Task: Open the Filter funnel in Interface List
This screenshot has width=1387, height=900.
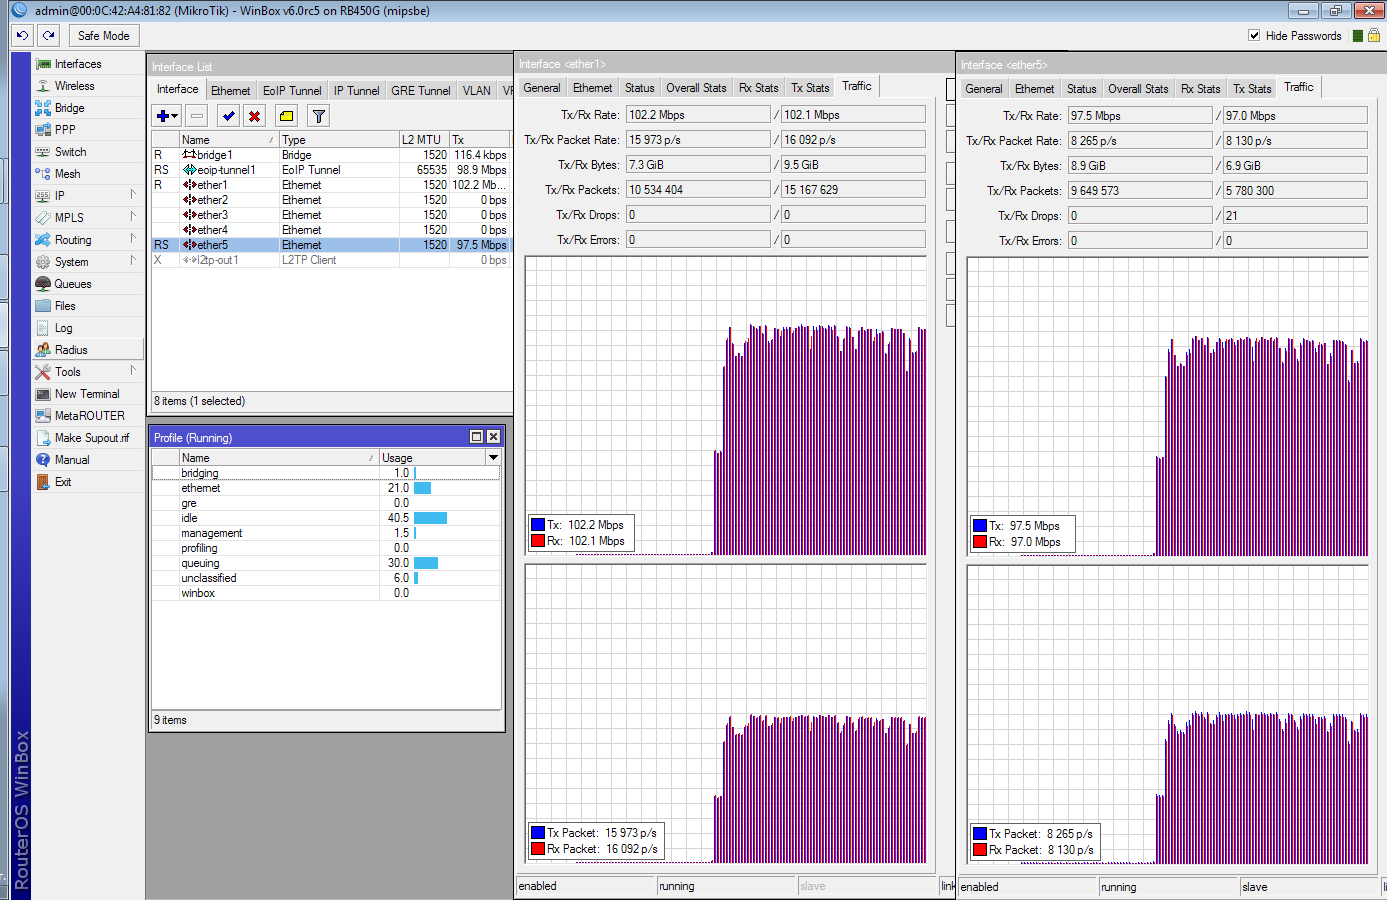Action: 318,116
